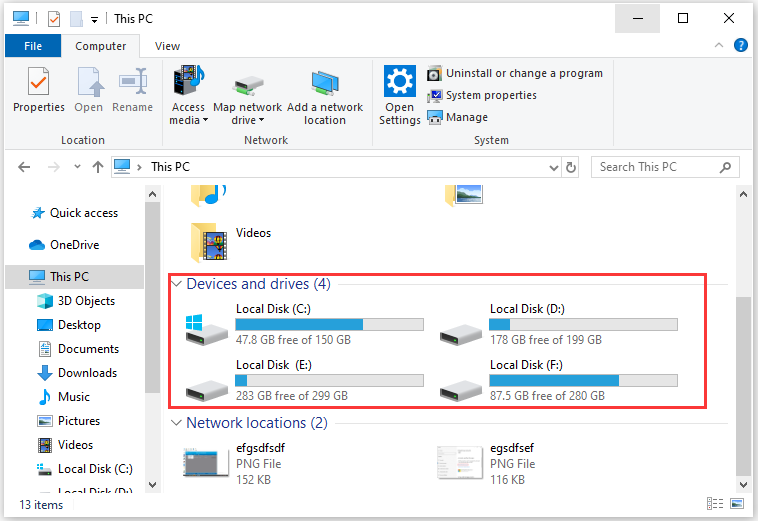The height and width of the screenshot is (521, 758).
Task: Open the File tab
Action: (33, 46)
